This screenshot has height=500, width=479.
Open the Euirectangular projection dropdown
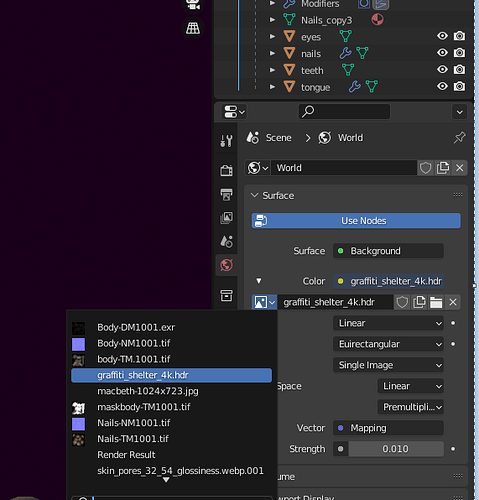388,344
